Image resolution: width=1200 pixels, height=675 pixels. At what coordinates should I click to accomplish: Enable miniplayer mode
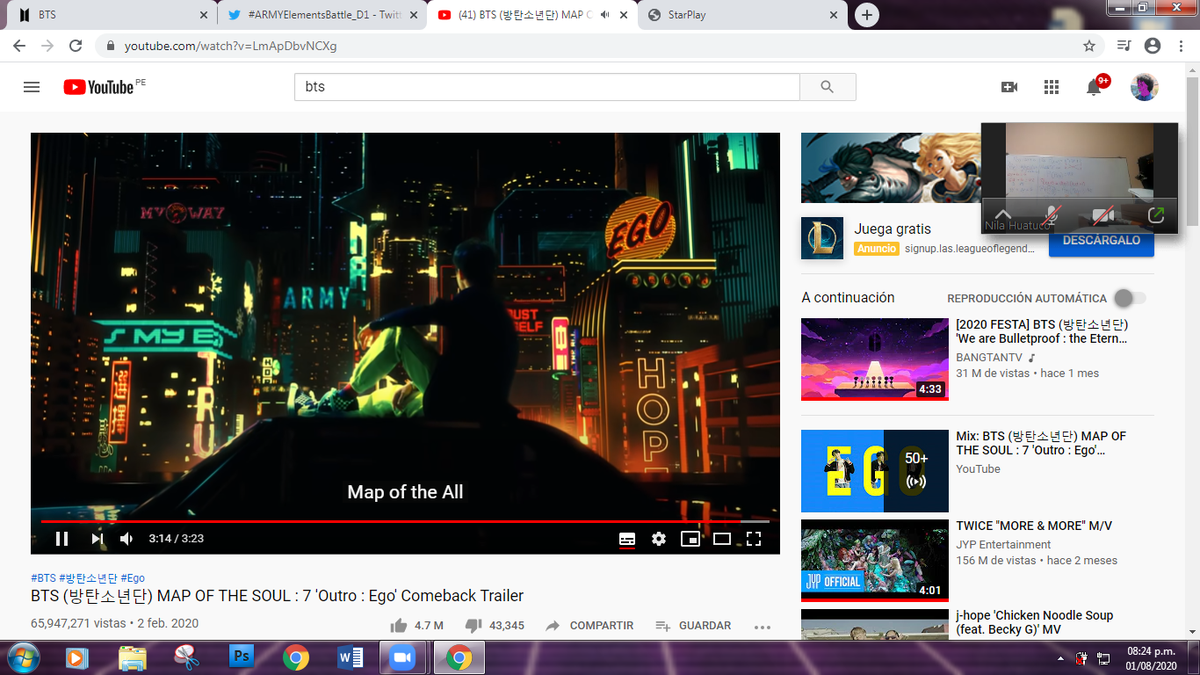click(x=690, y=538)
